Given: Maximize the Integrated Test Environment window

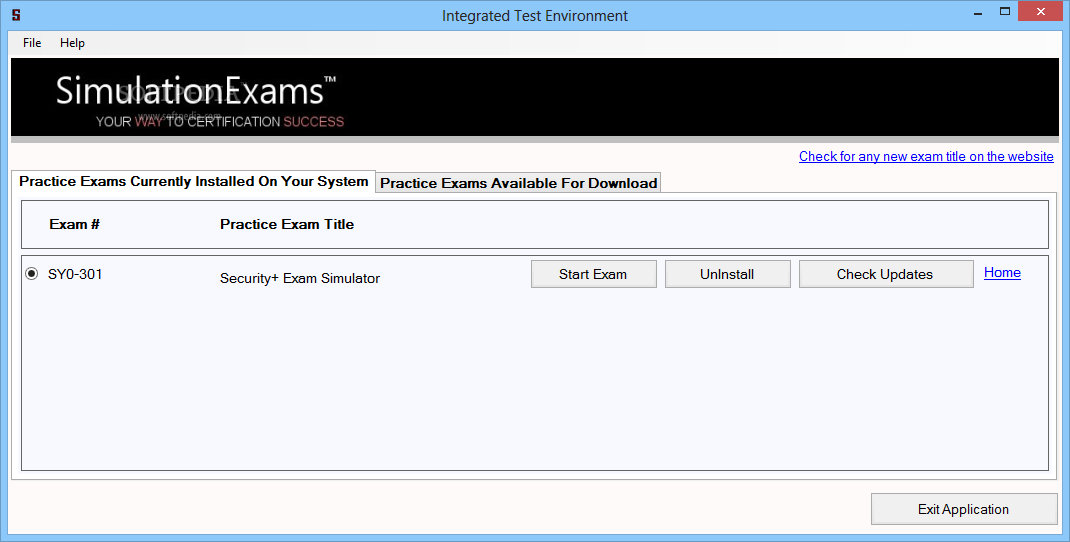Looking at the screenshot, I should (x=1004, y=12).
